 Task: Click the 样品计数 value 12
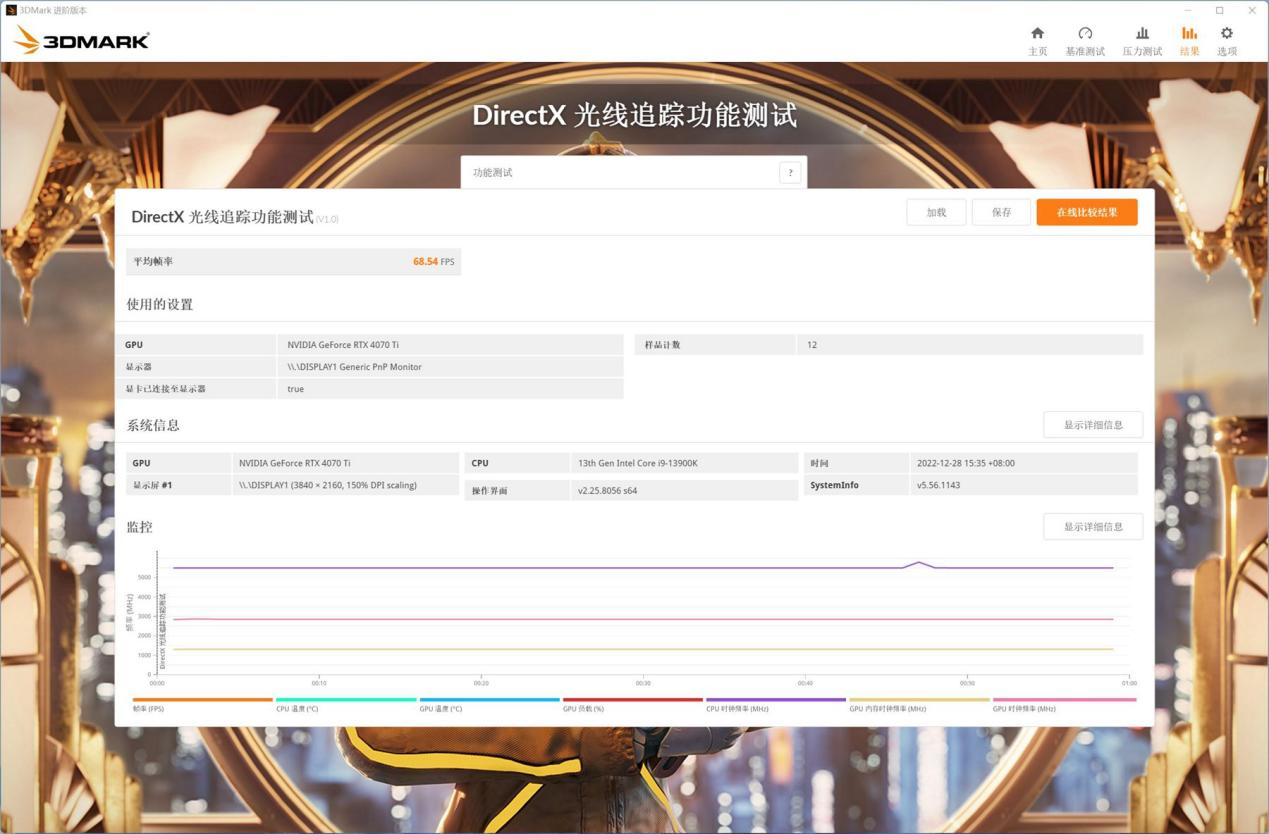[x=812, y=345]
